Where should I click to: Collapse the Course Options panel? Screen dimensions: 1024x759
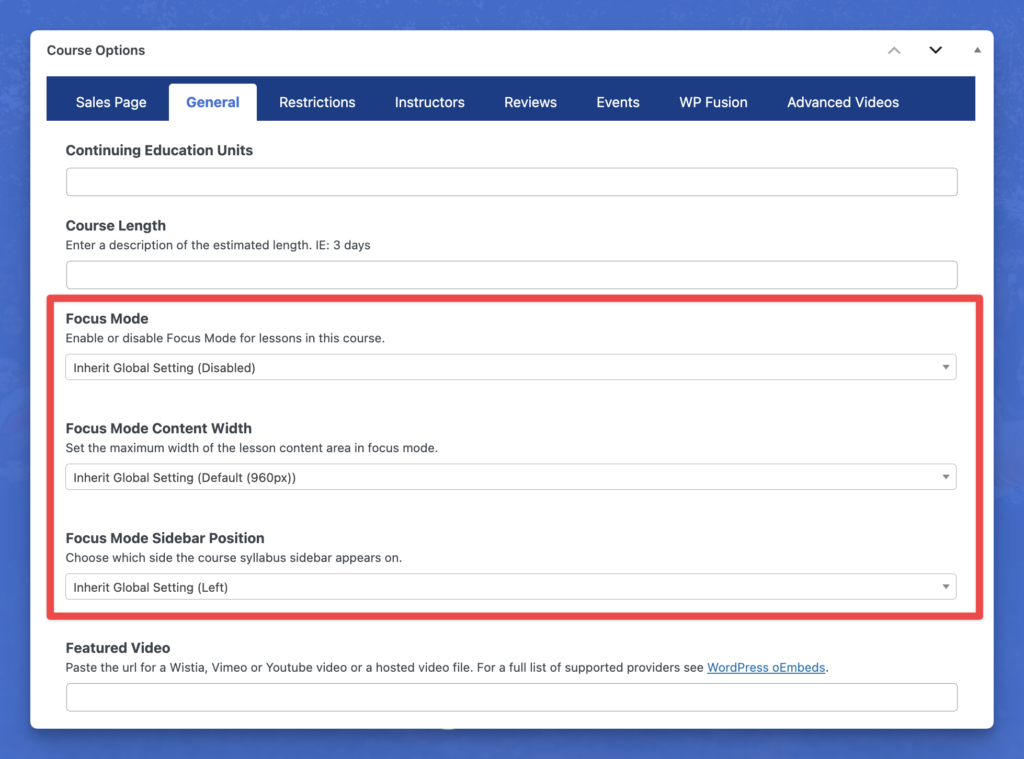point(977,50)
